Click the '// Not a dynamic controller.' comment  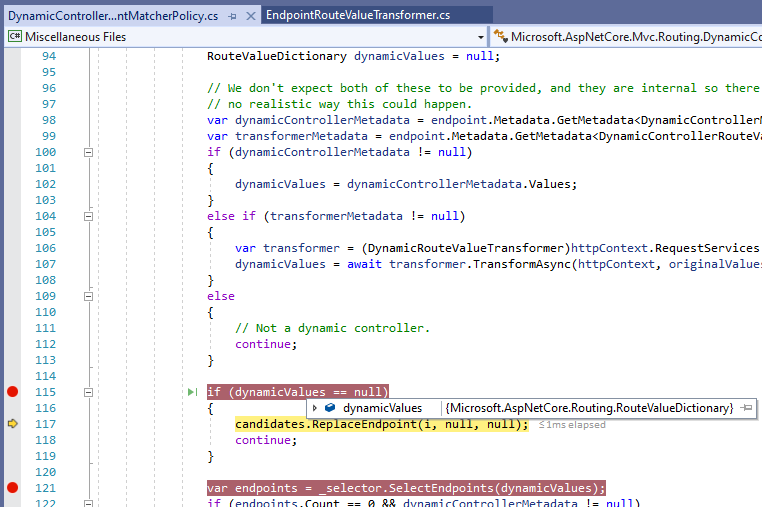332,328
